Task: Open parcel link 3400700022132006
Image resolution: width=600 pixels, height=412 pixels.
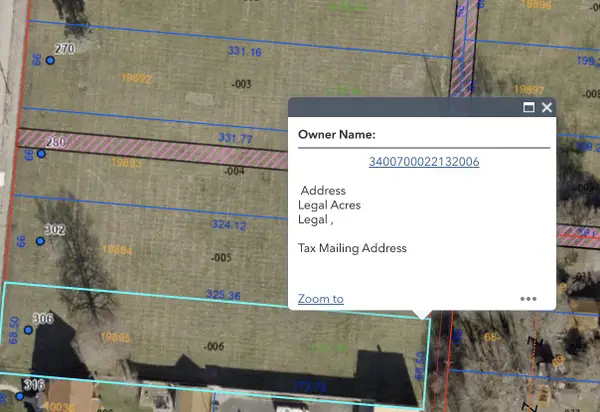Action: pyautogui.click(x=424, y=161)
